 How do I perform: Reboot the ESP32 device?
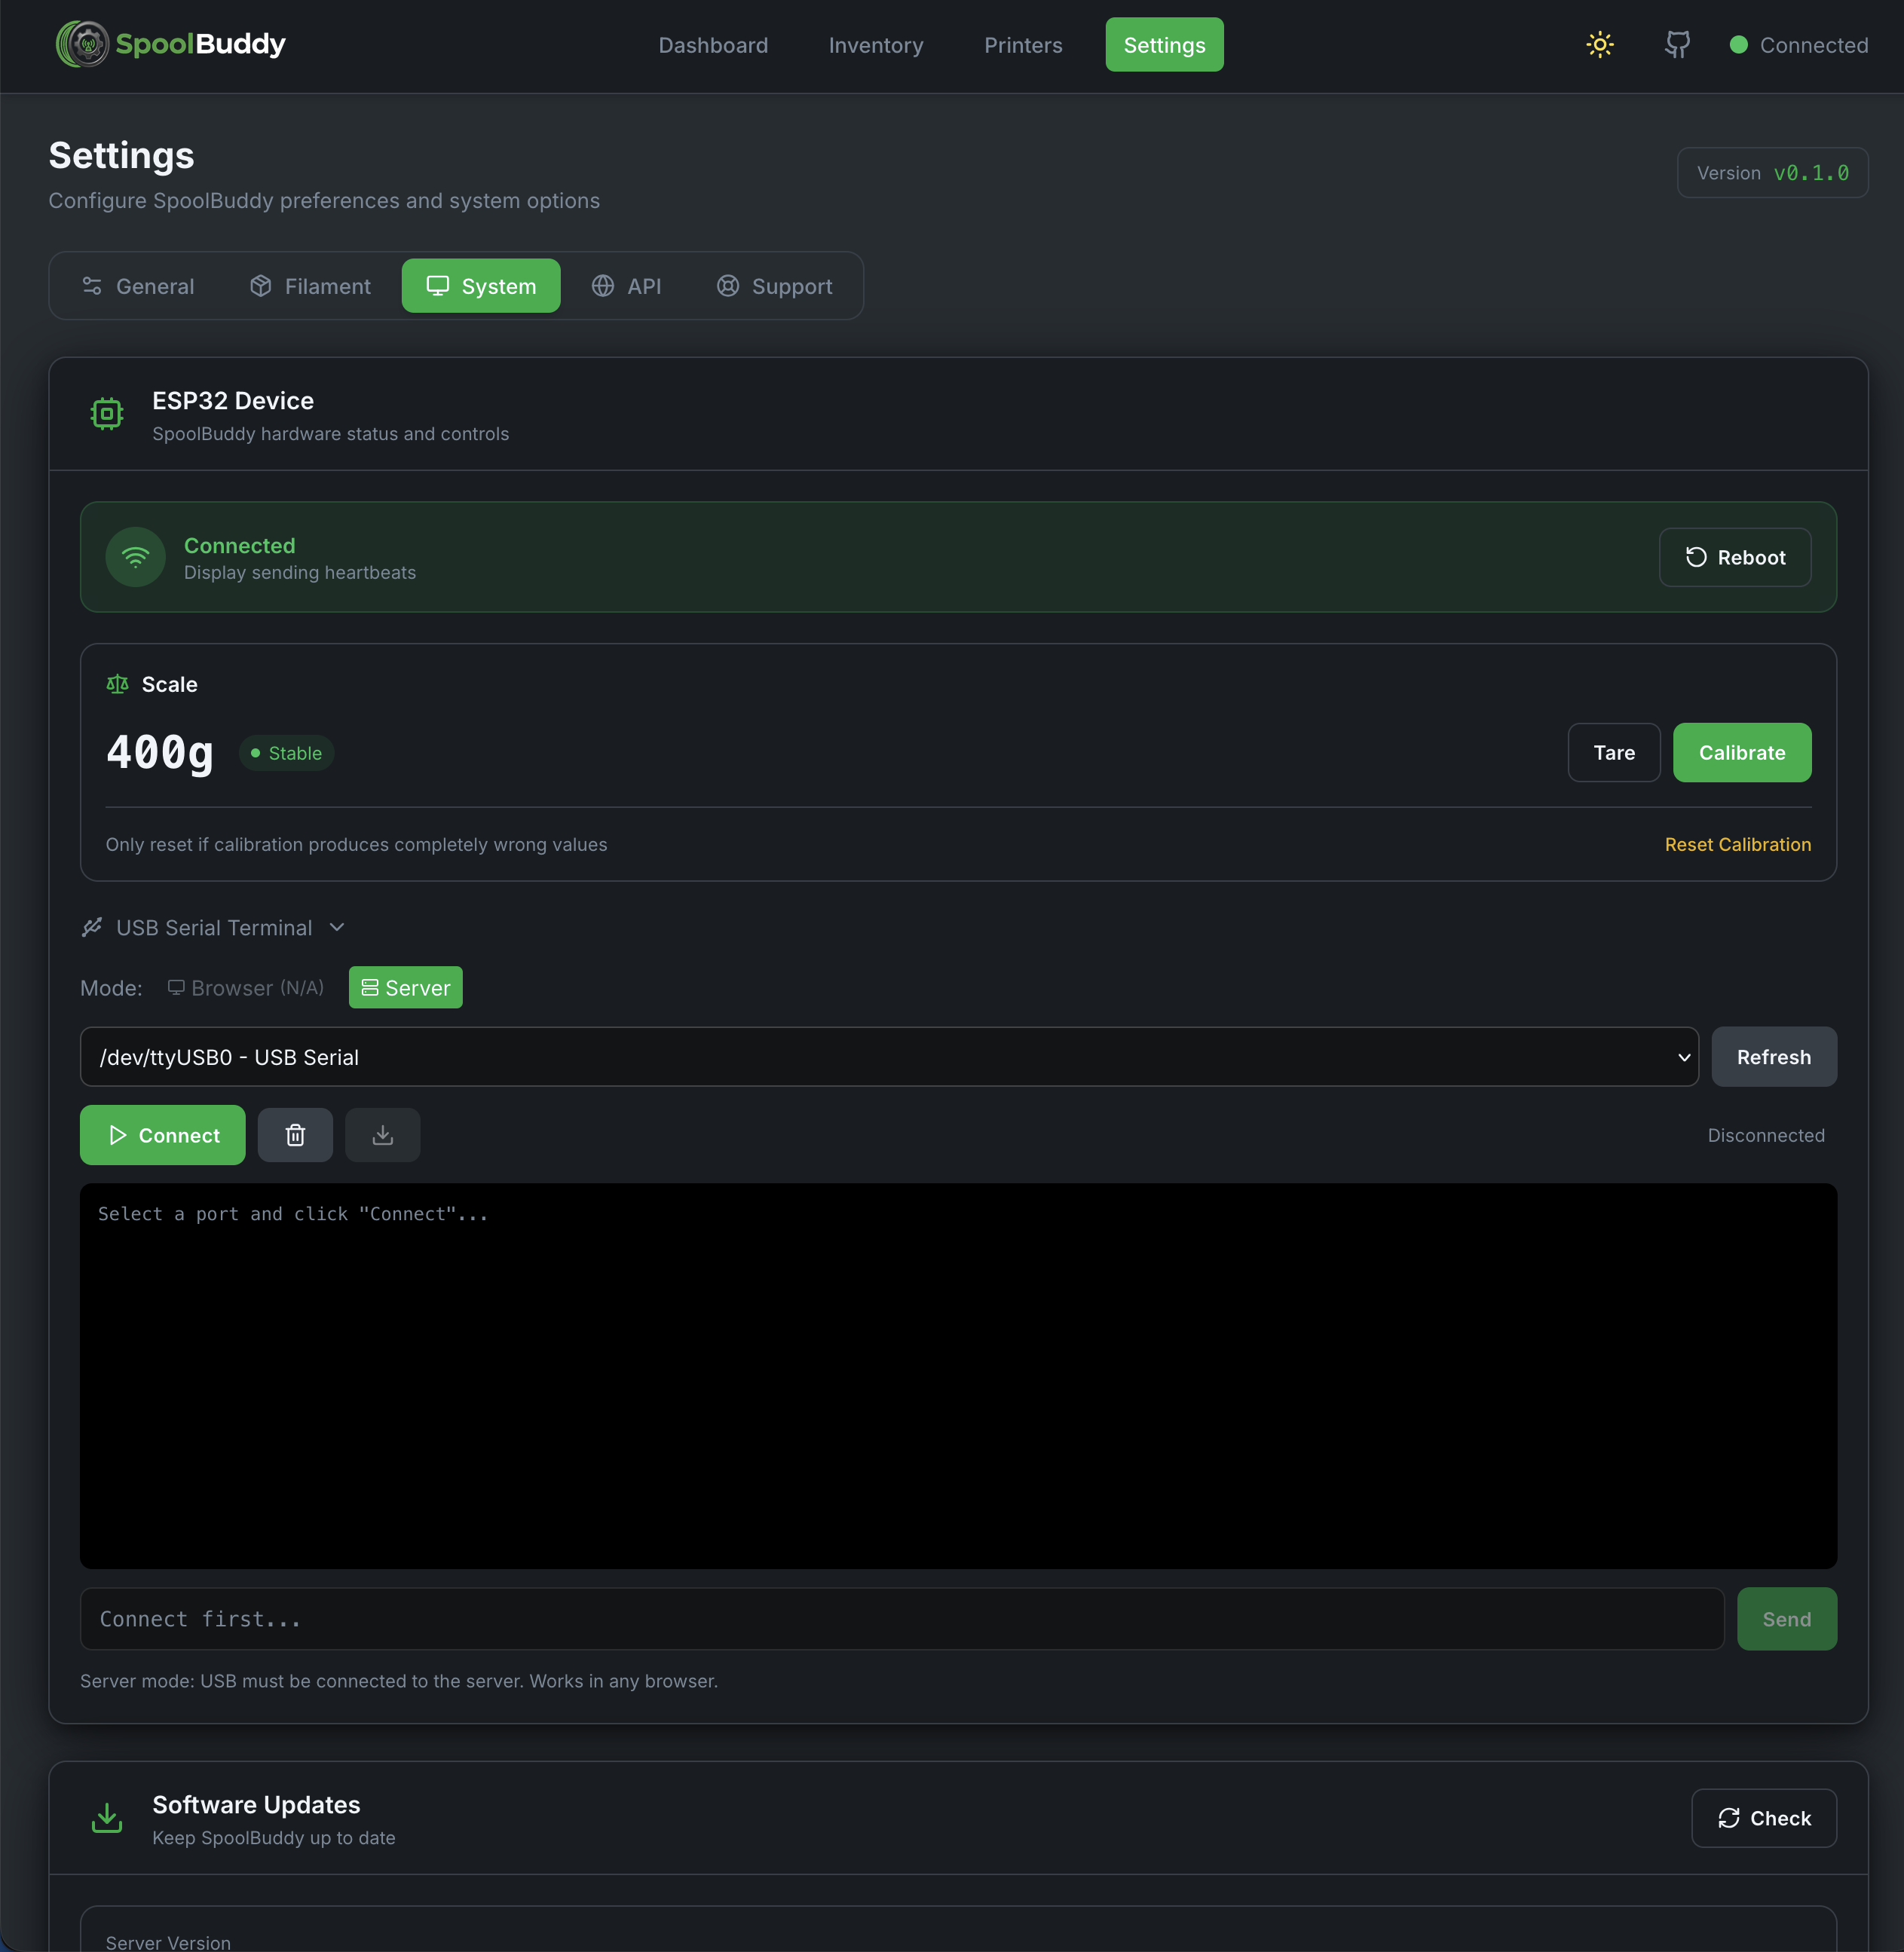pyautogui.click(x=1734, y=557)
